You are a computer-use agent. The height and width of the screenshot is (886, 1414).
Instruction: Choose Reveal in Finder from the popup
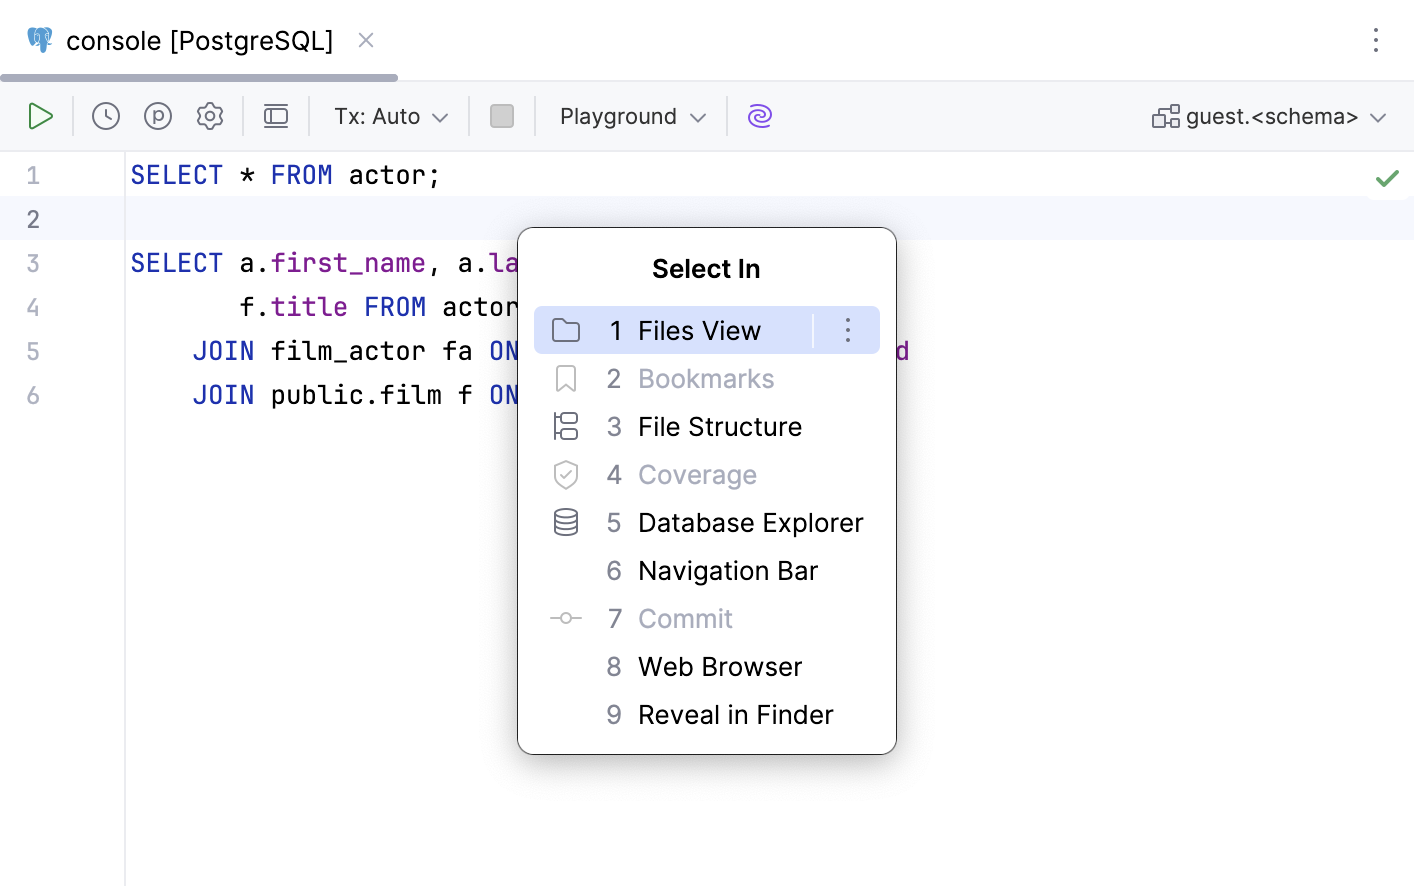(735, 715)
